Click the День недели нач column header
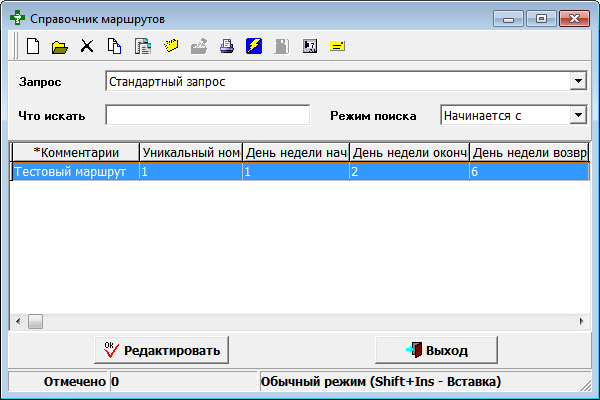The image size is (600, 400). [296, 153]
